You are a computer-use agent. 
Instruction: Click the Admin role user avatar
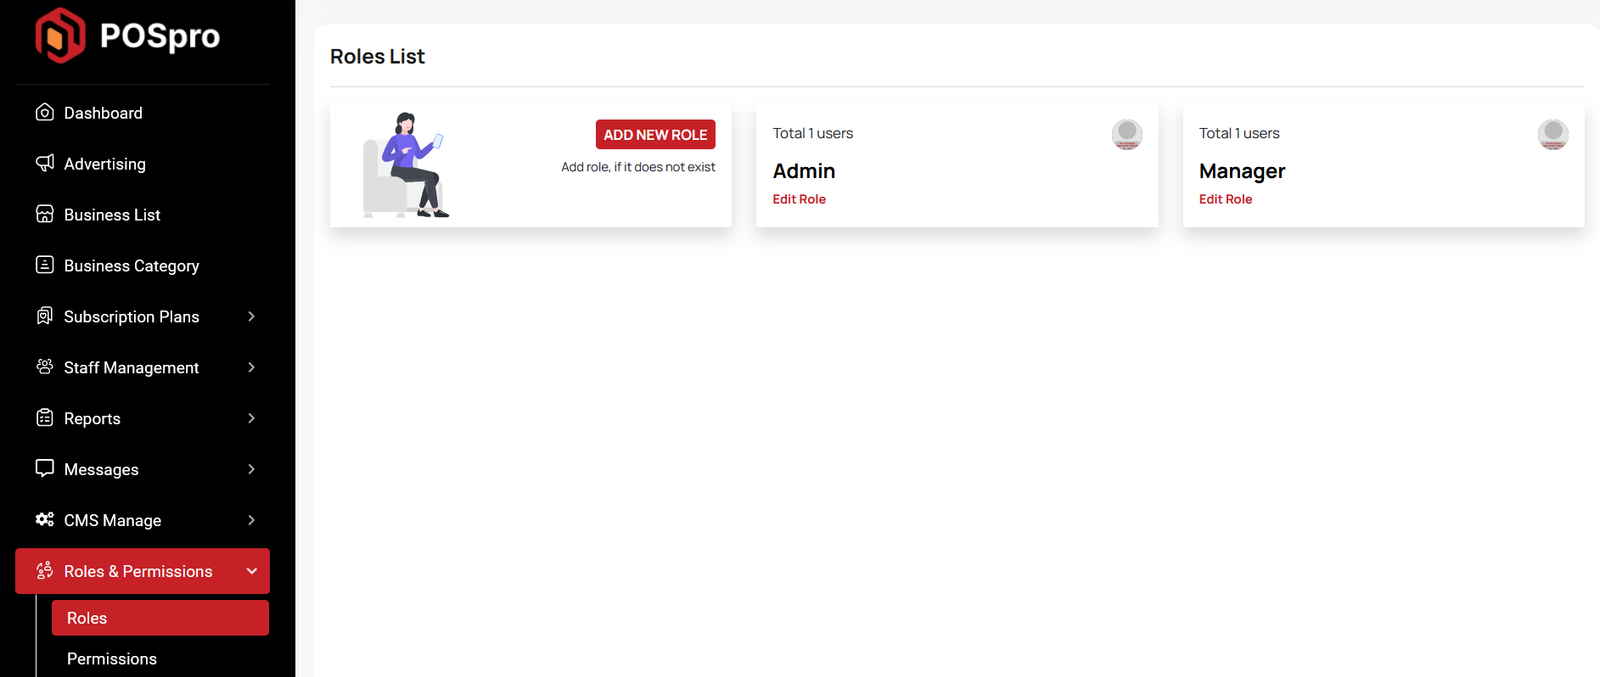click(x=1127, y=134)
